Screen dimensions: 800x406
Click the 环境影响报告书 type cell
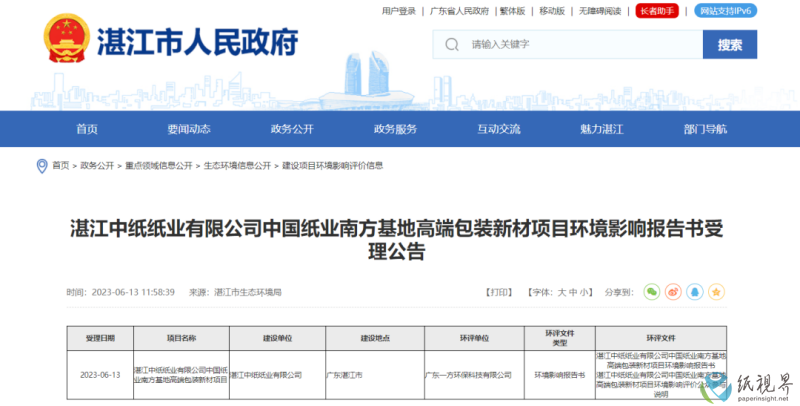tap(560, 375)
